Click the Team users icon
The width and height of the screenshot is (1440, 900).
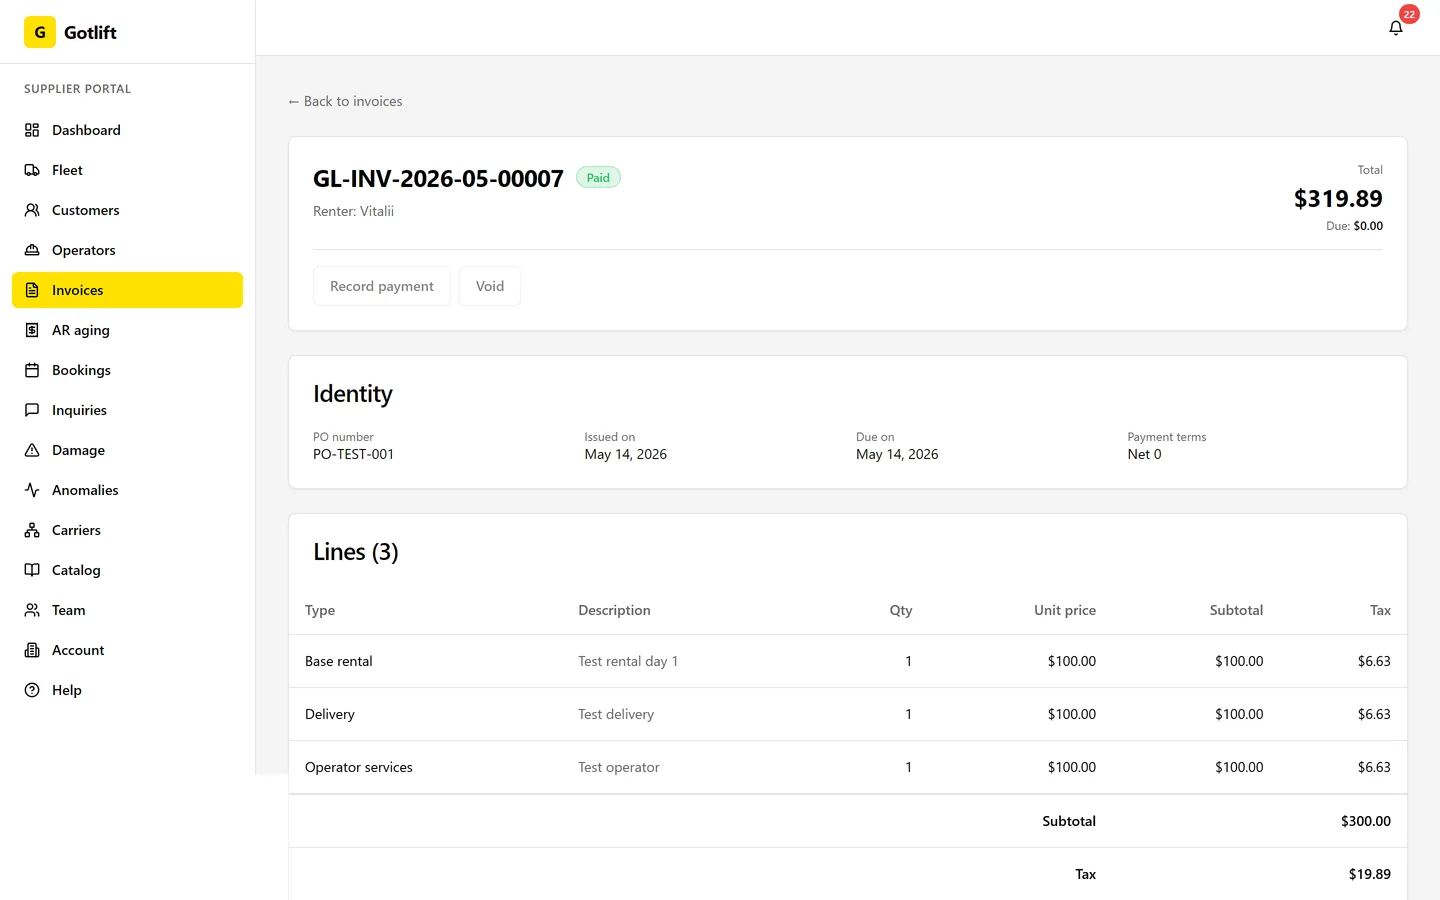pyautogui.click(x=32, y=610)
